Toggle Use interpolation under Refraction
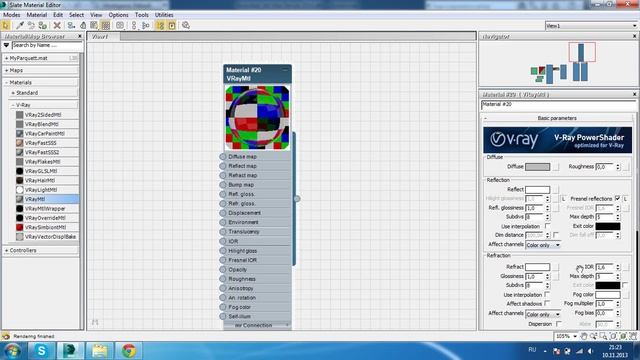The image size is (640, 360). tap(547, 294)
